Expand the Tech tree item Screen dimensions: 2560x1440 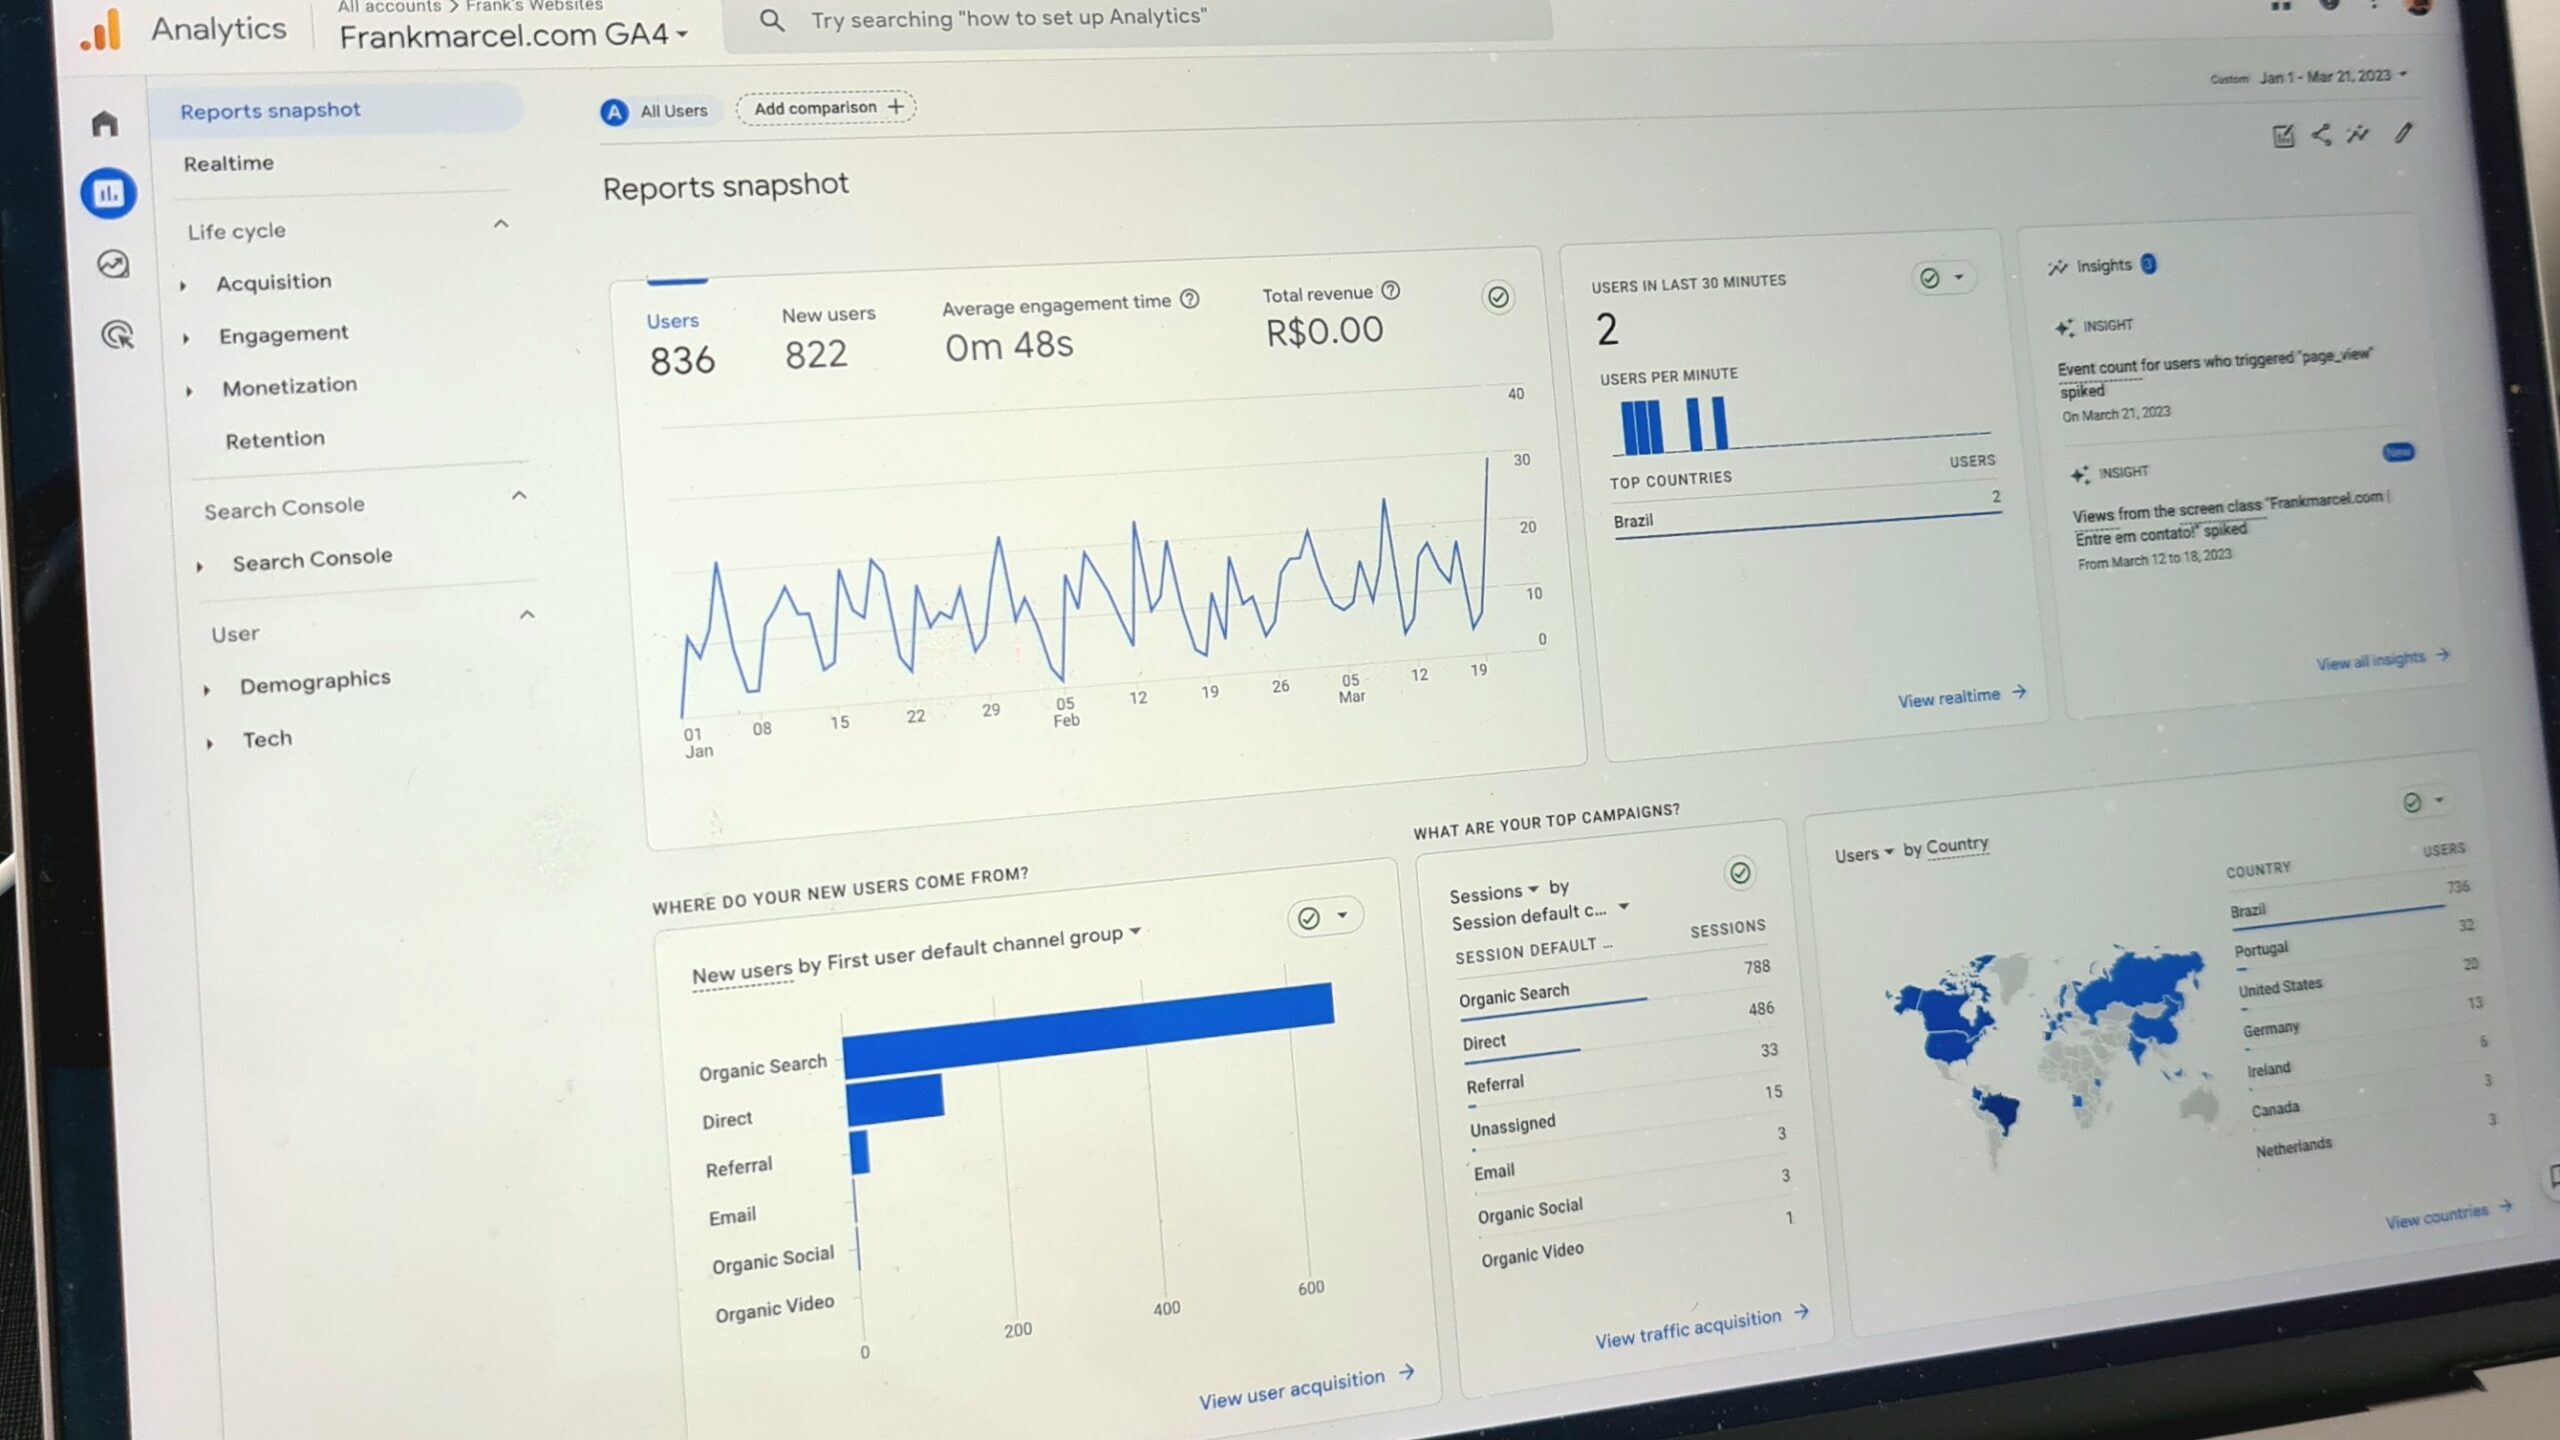(x=210, y=744)
